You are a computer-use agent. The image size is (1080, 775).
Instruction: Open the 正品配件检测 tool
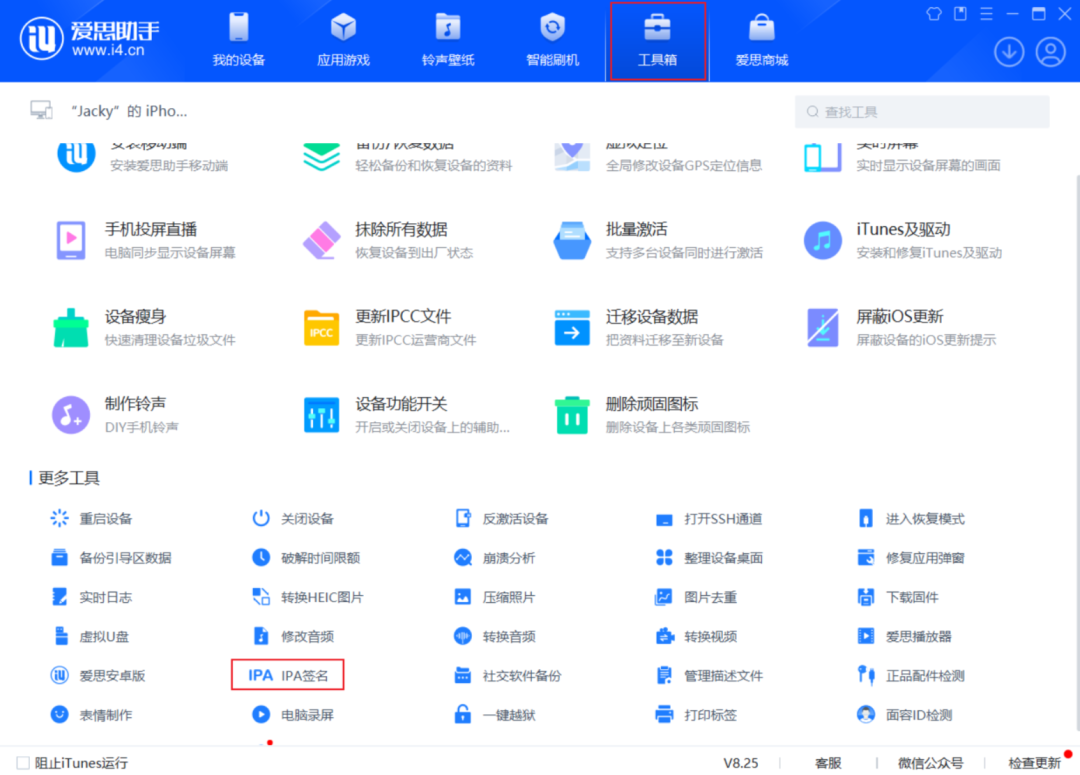[911, 675]
